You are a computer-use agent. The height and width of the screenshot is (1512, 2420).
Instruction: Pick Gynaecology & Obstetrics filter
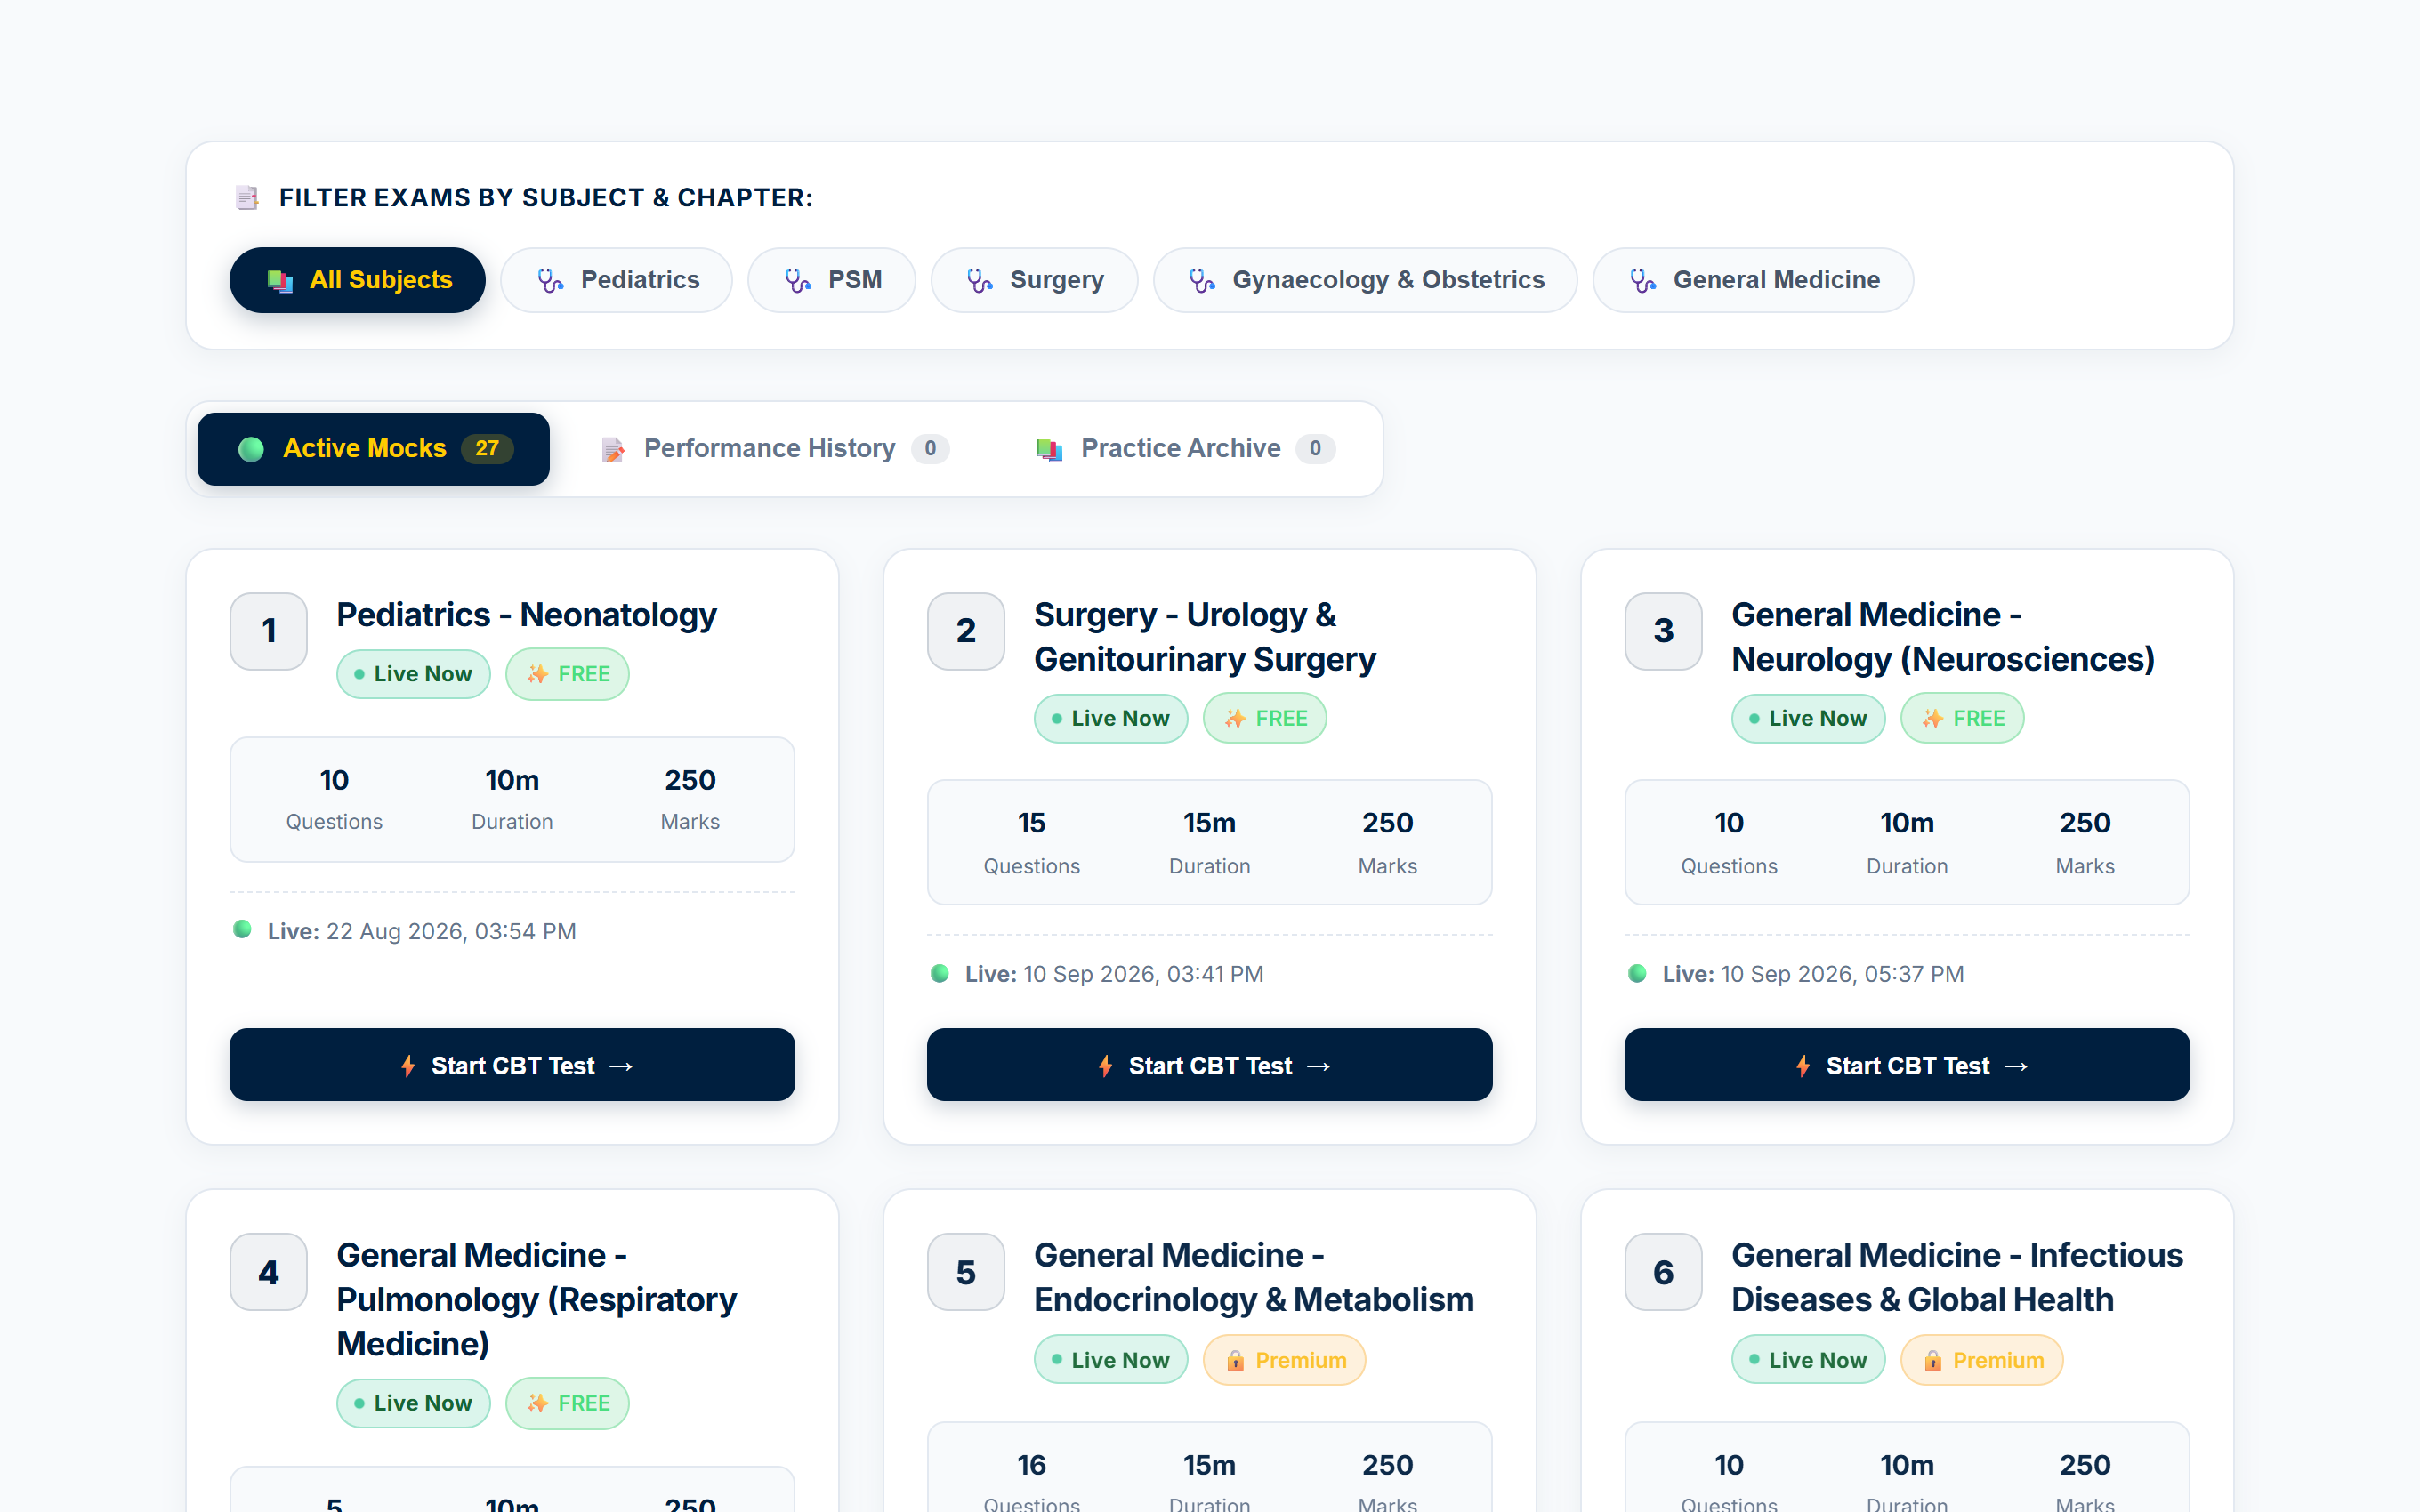point(1365,280)
